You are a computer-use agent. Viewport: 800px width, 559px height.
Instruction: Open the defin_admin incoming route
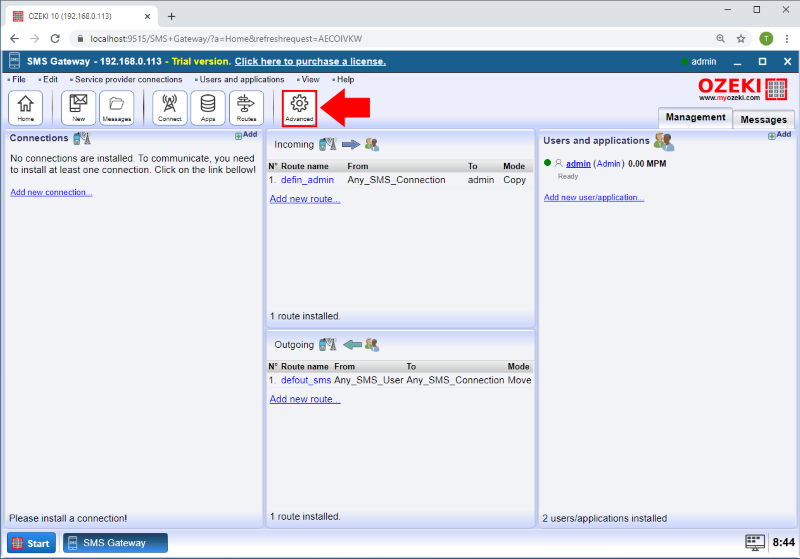307,180
